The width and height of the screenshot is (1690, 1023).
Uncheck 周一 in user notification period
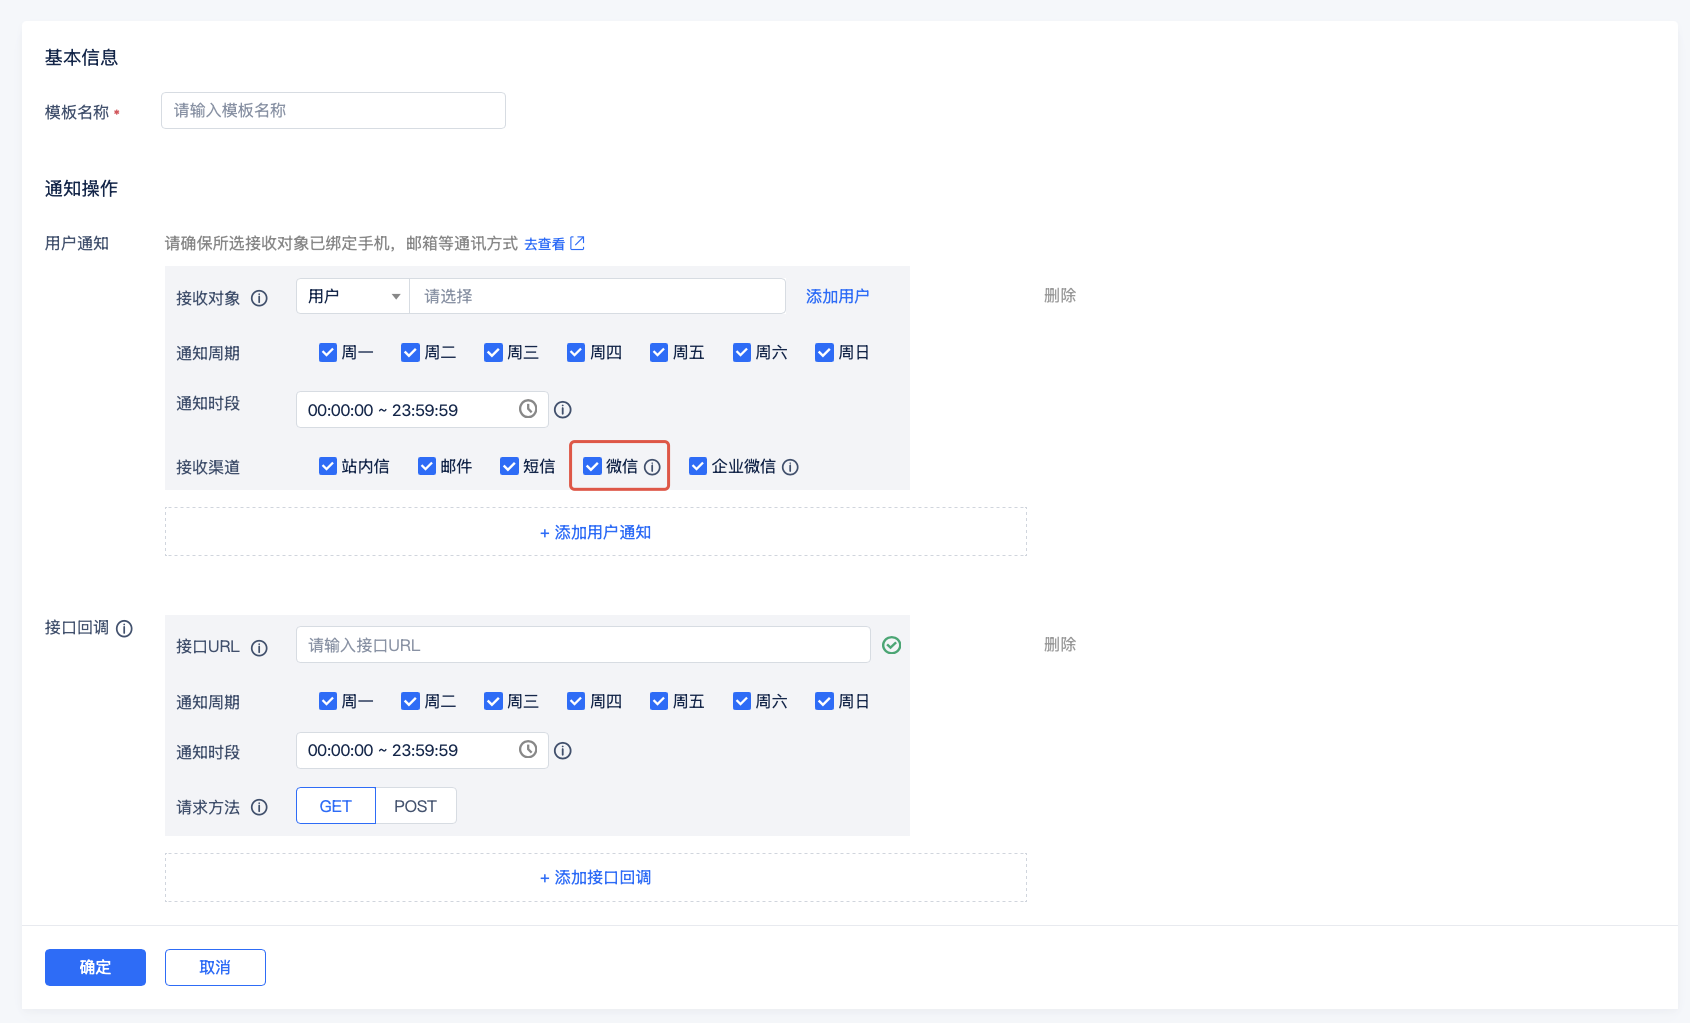(328, 352)
